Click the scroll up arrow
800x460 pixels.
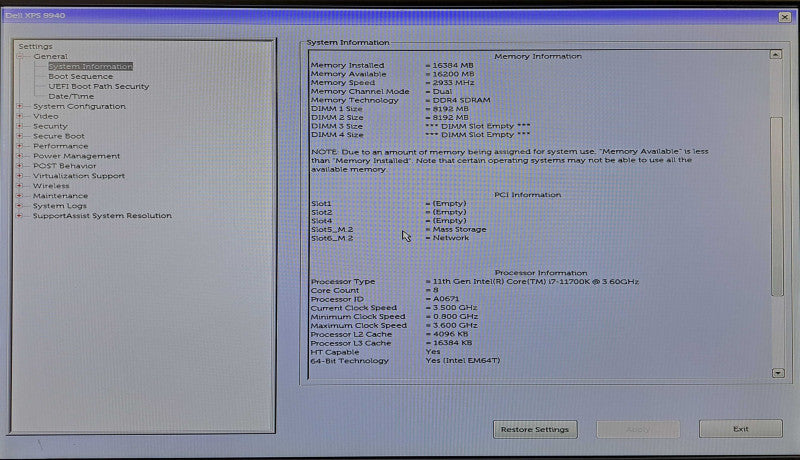click(776, 55)
